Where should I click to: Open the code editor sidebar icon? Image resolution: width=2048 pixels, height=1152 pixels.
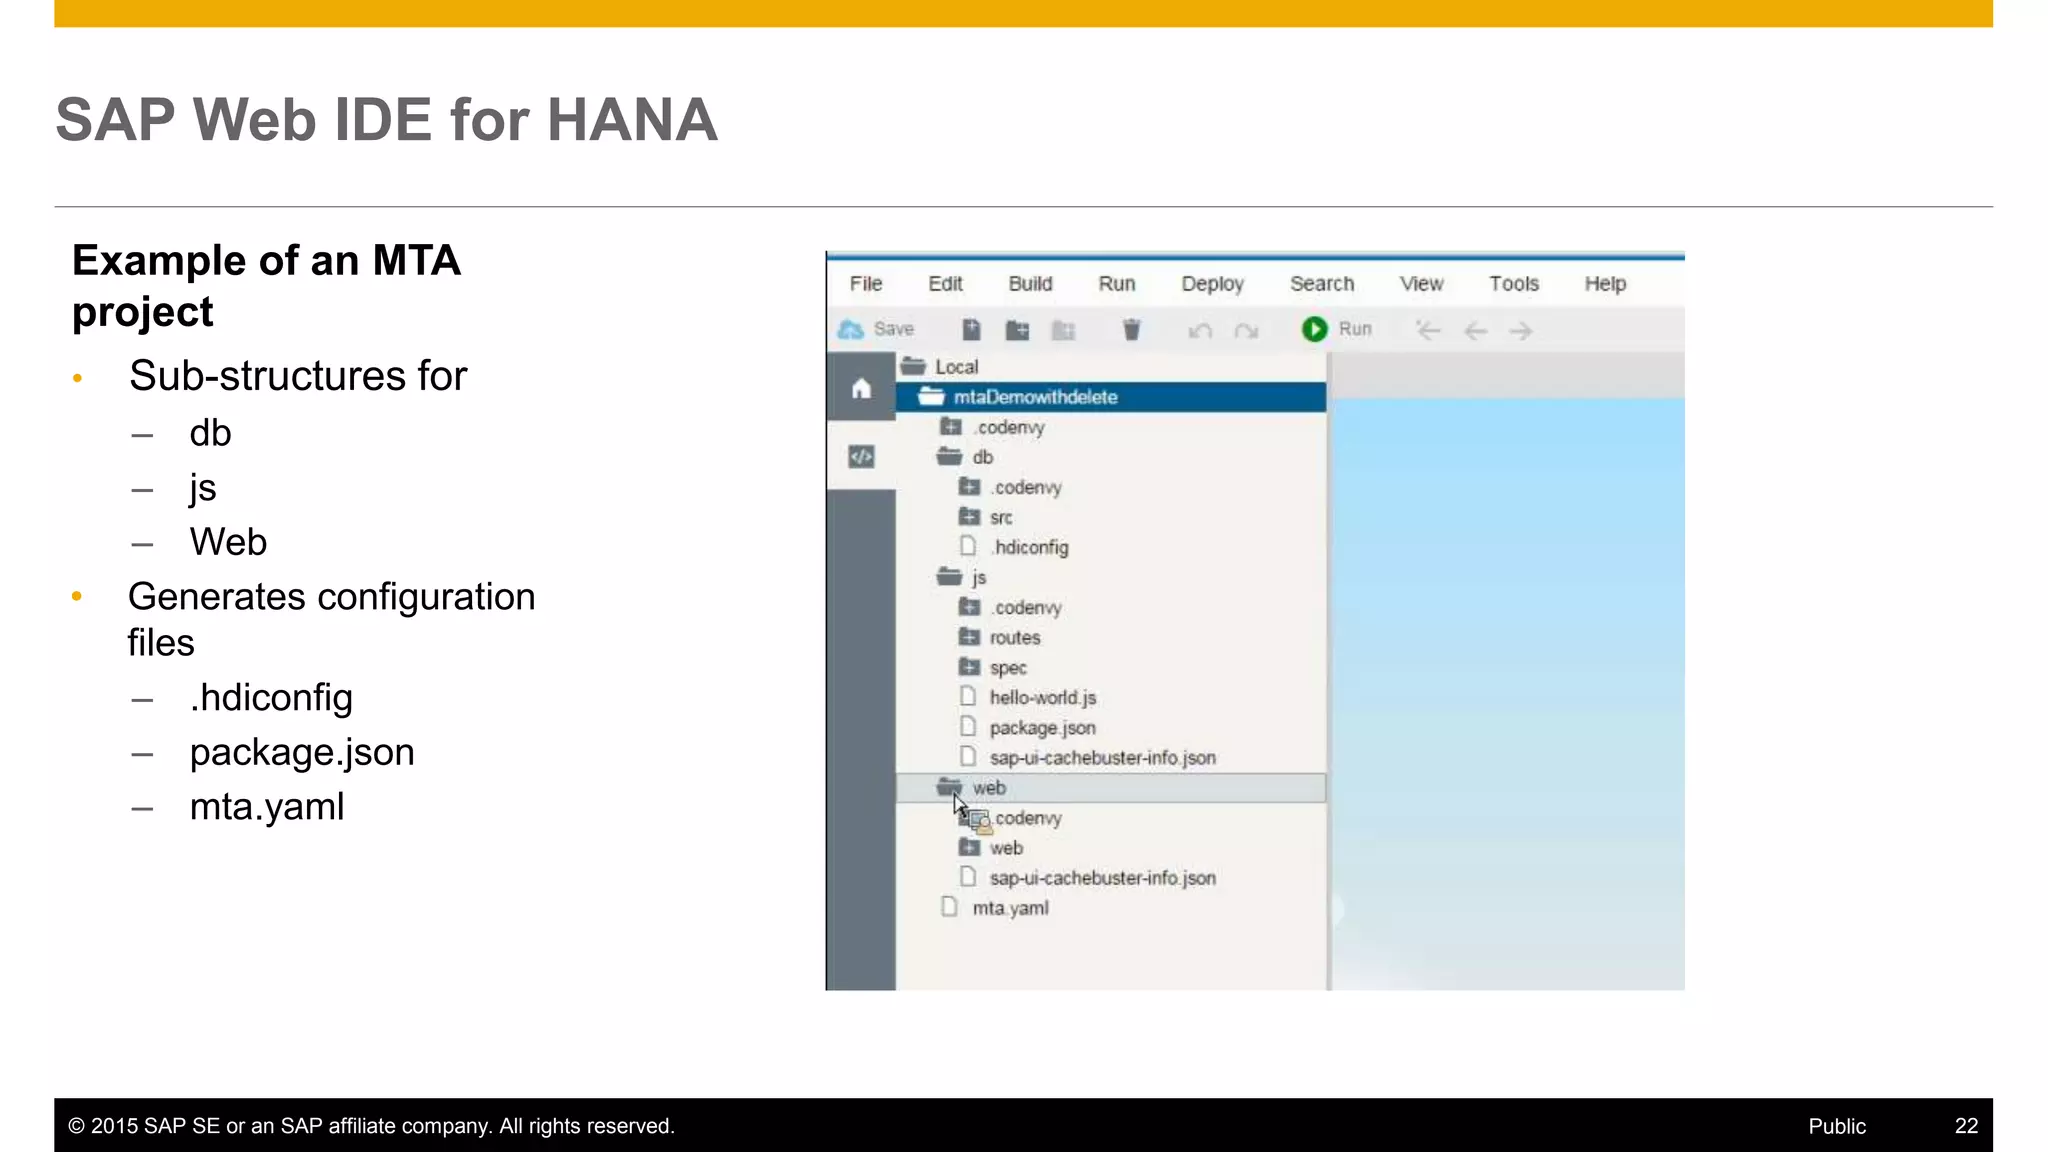pyautogui.click(x=861, y=457)
